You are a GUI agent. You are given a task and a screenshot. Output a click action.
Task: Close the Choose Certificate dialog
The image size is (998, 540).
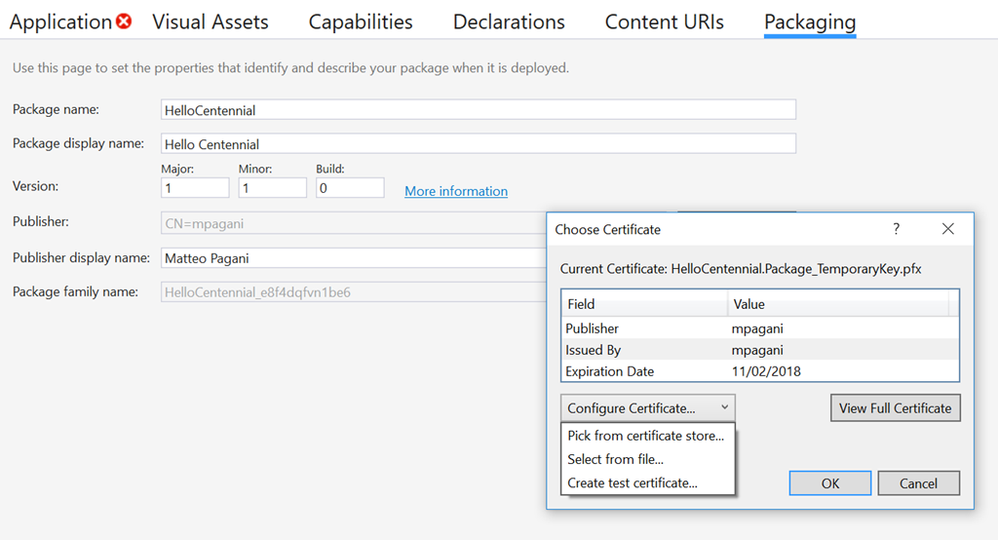(x=948, y=229)
